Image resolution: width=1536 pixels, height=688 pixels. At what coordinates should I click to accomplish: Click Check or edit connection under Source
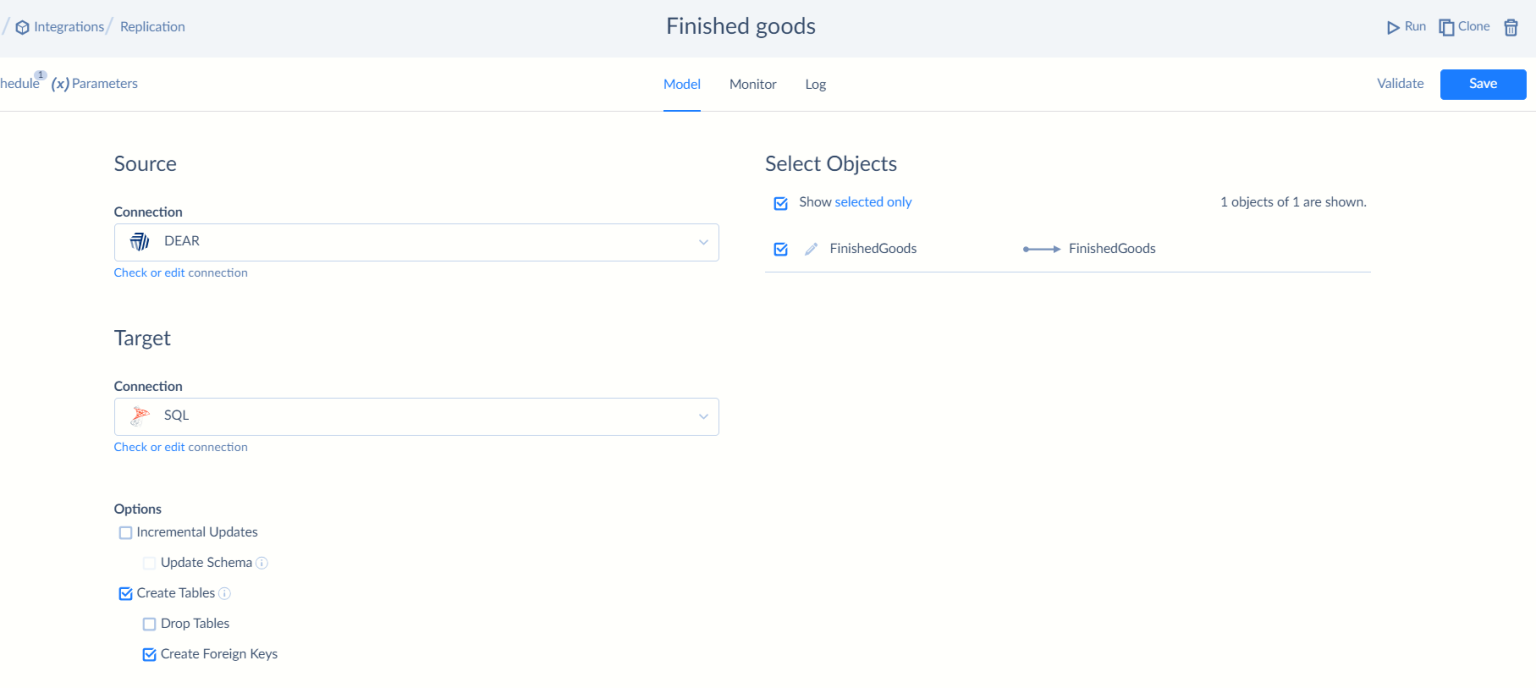181,272
